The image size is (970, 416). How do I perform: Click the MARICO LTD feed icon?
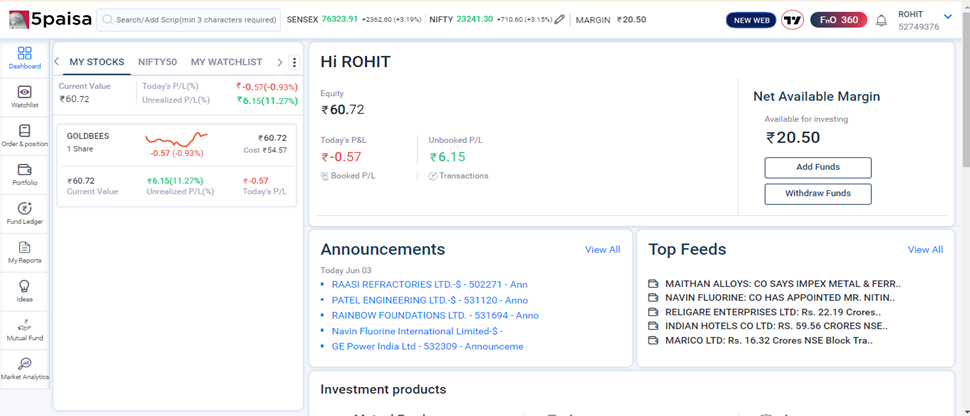pyautogui.click(x=653, y=340)
